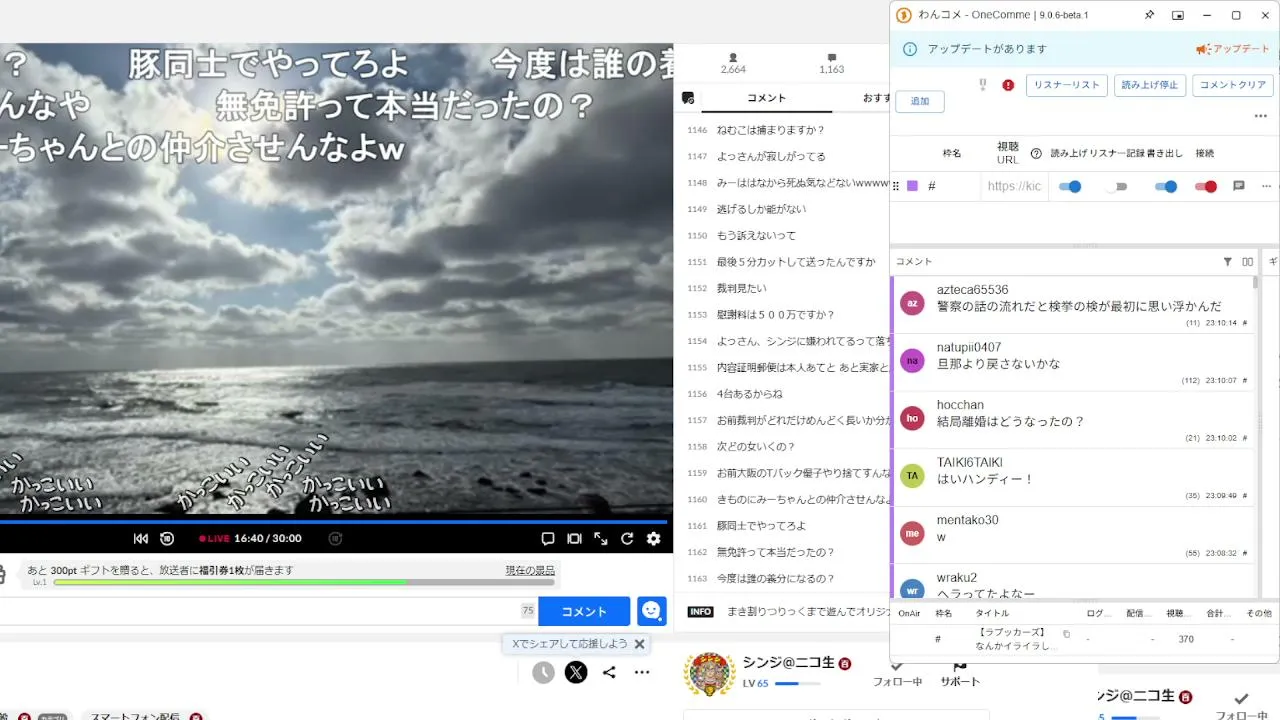
Task: Click アップデート link in OneComme banner
Action: [1233, 49]
